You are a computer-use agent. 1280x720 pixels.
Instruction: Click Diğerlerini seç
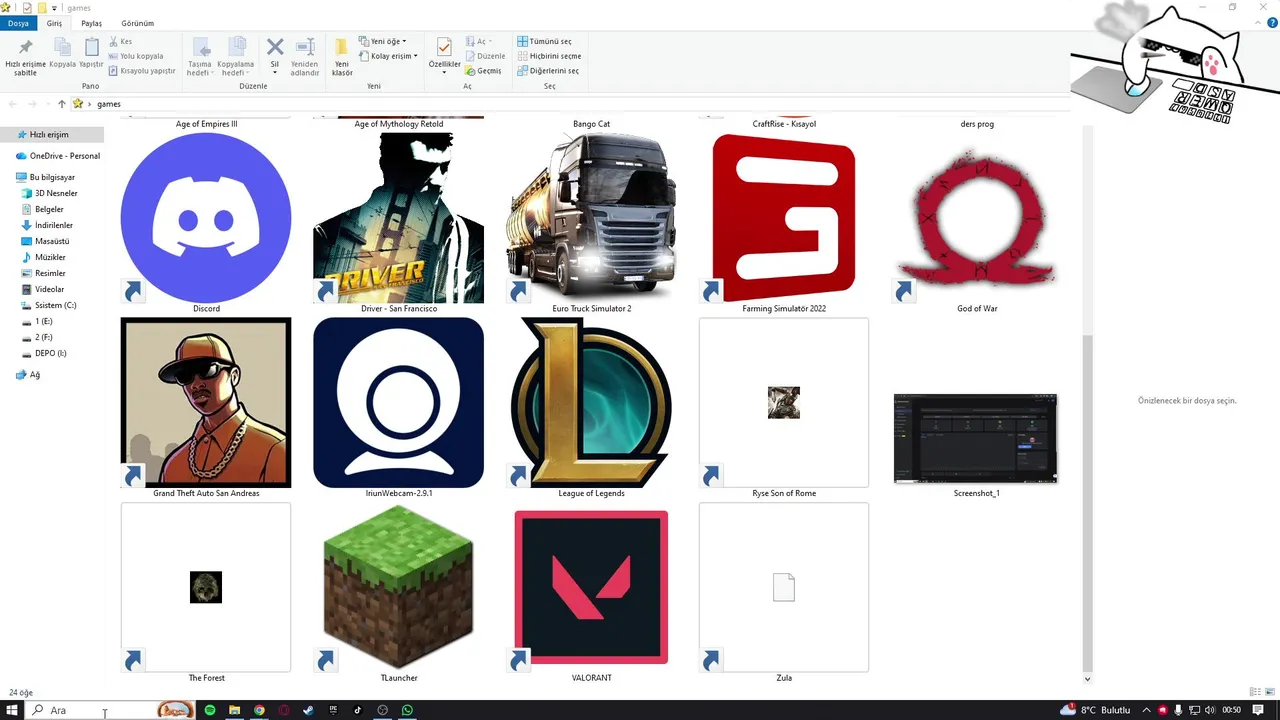tap(548, 71)
